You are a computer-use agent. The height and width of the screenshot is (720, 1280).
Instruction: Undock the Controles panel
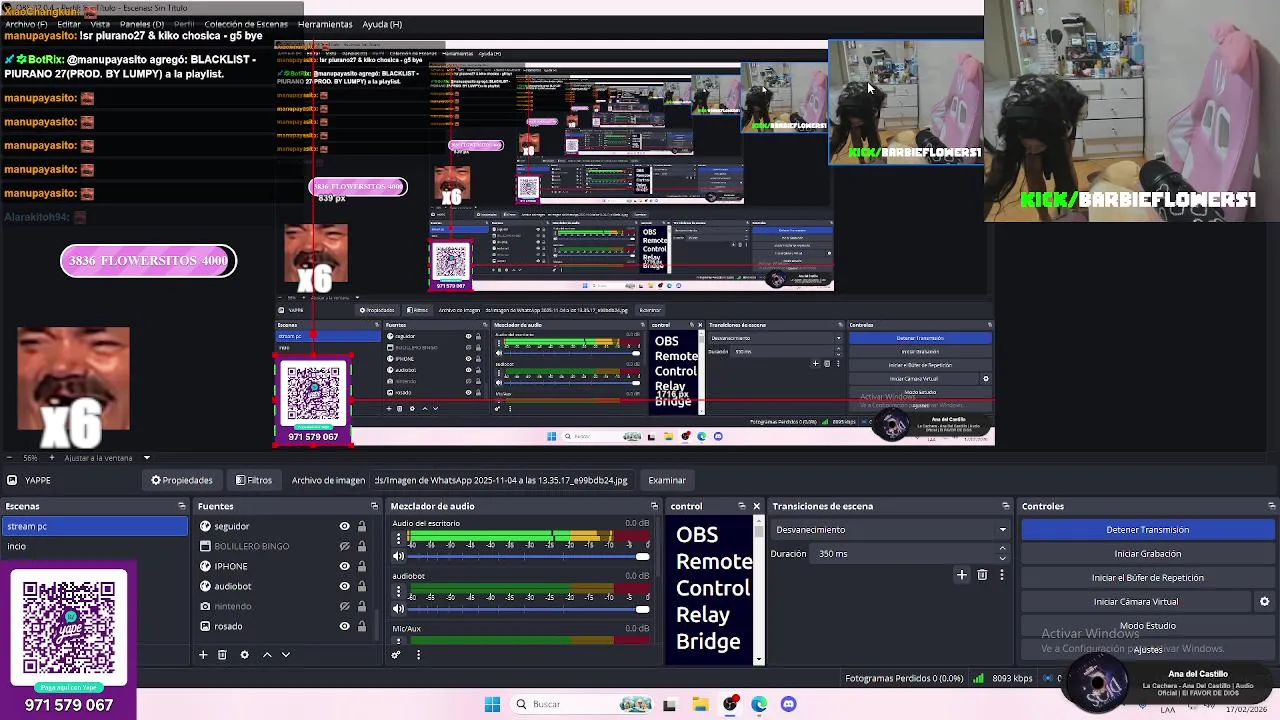[x=1271, y=506]
